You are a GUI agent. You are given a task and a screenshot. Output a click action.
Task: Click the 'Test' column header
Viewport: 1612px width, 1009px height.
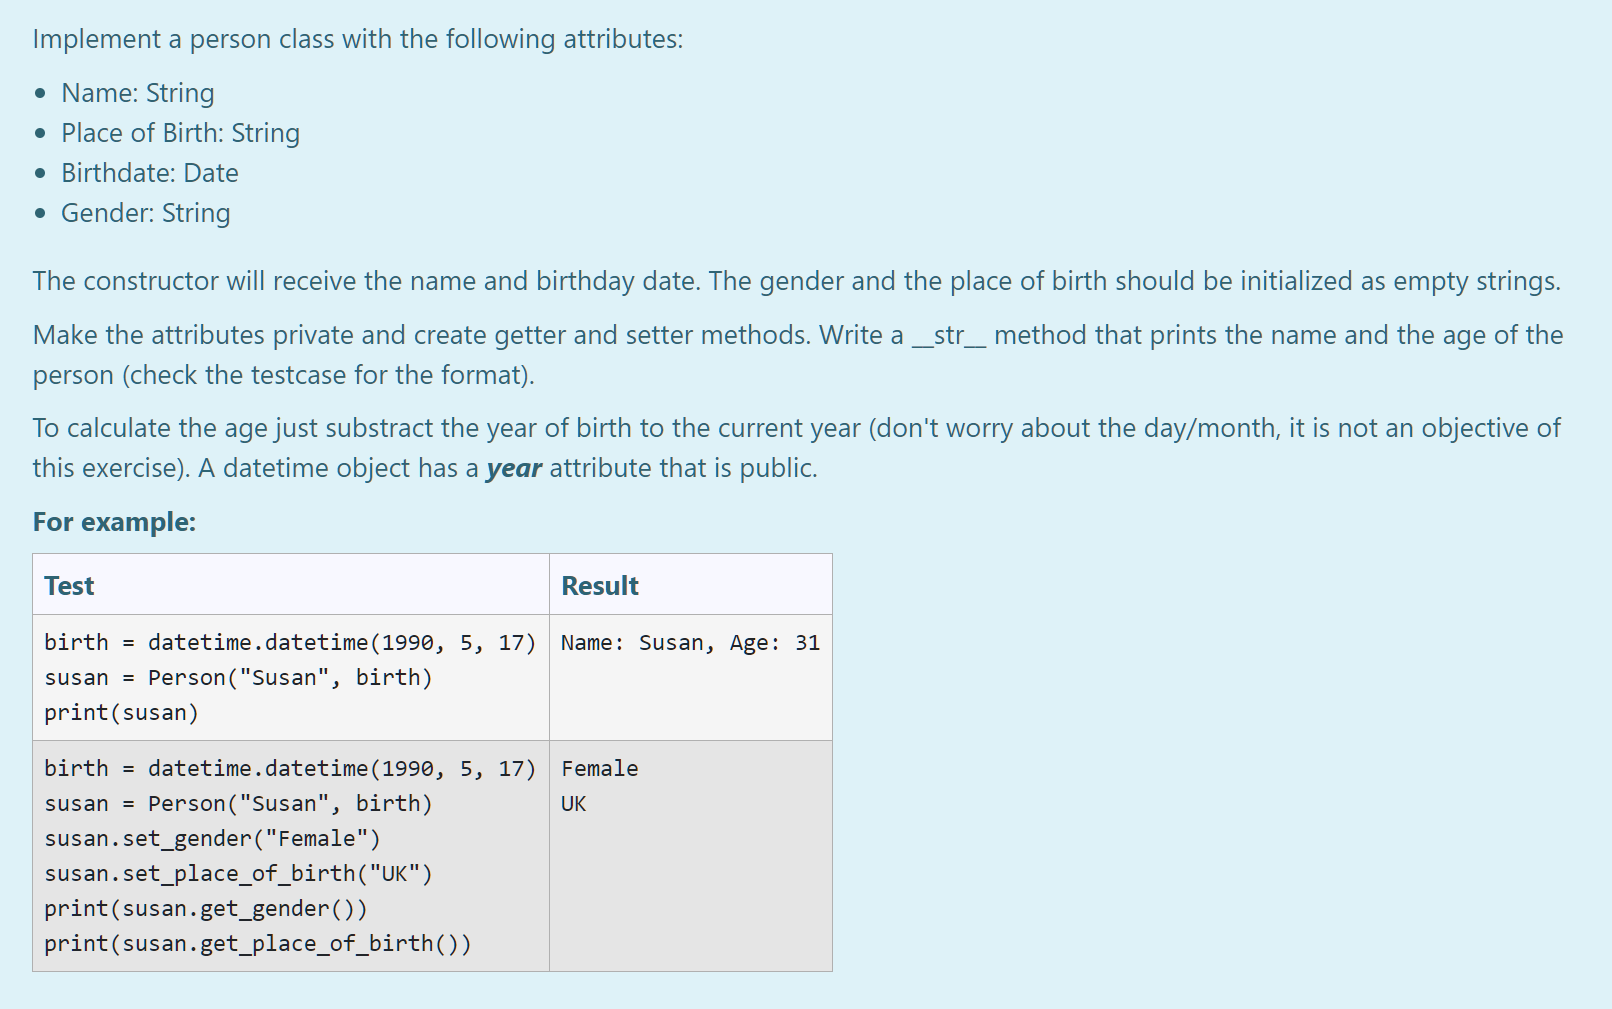[68, 585]
